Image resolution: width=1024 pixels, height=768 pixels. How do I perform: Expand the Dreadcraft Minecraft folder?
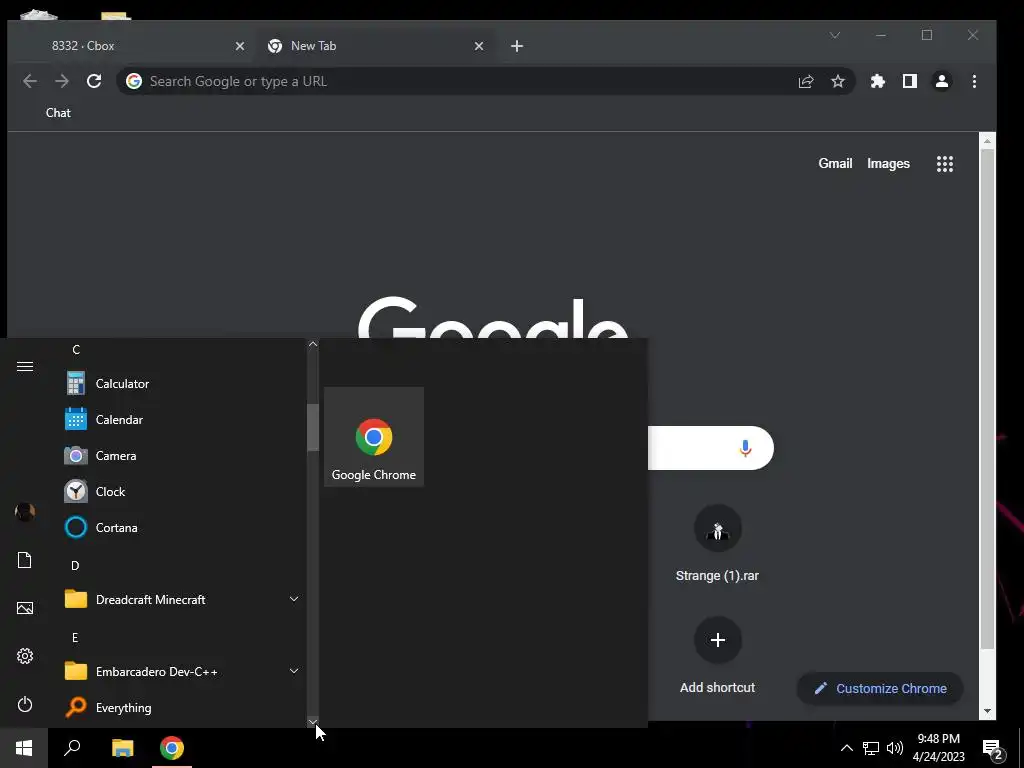coord(182,600)
